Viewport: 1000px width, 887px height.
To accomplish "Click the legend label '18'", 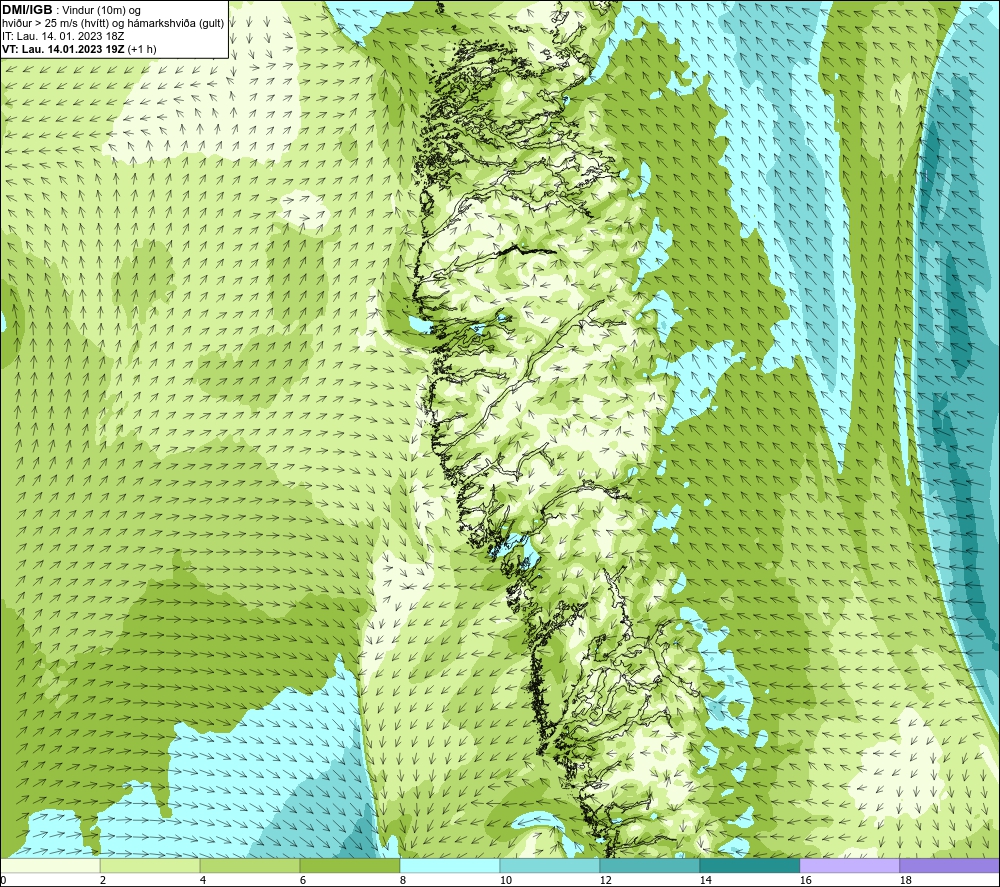I will point(905,881).
